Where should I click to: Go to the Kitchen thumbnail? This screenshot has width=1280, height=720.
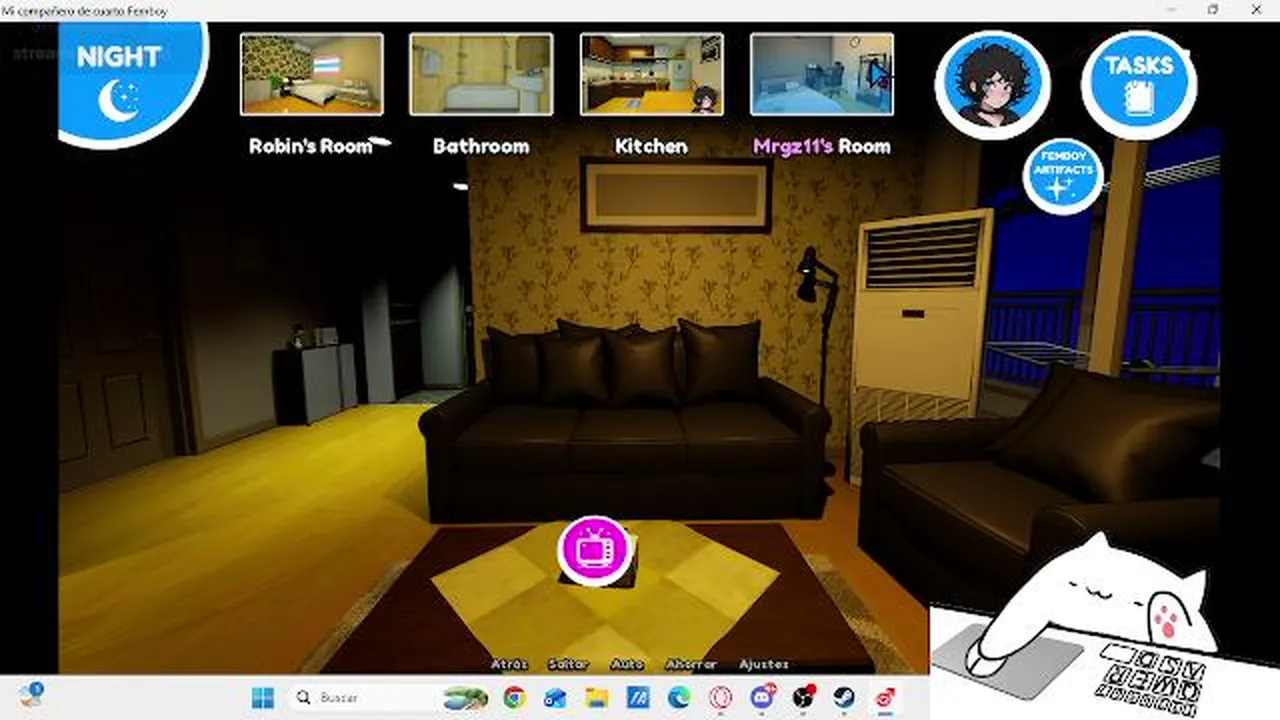click(651, 74)
